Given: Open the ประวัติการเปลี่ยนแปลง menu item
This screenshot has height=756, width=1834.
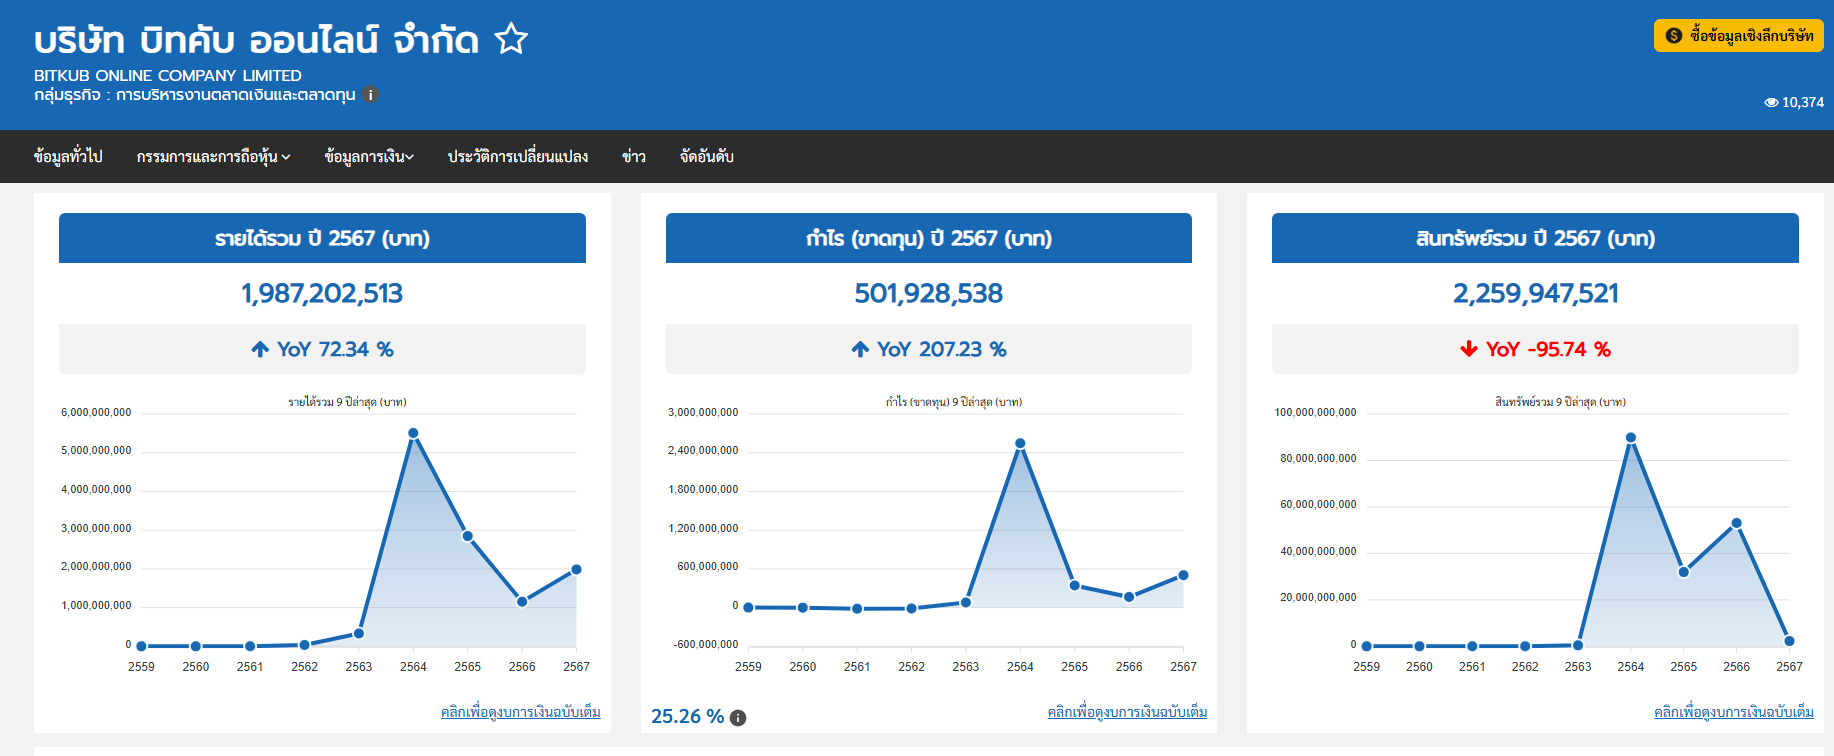Looking at the screenshot, I should 517,157.
